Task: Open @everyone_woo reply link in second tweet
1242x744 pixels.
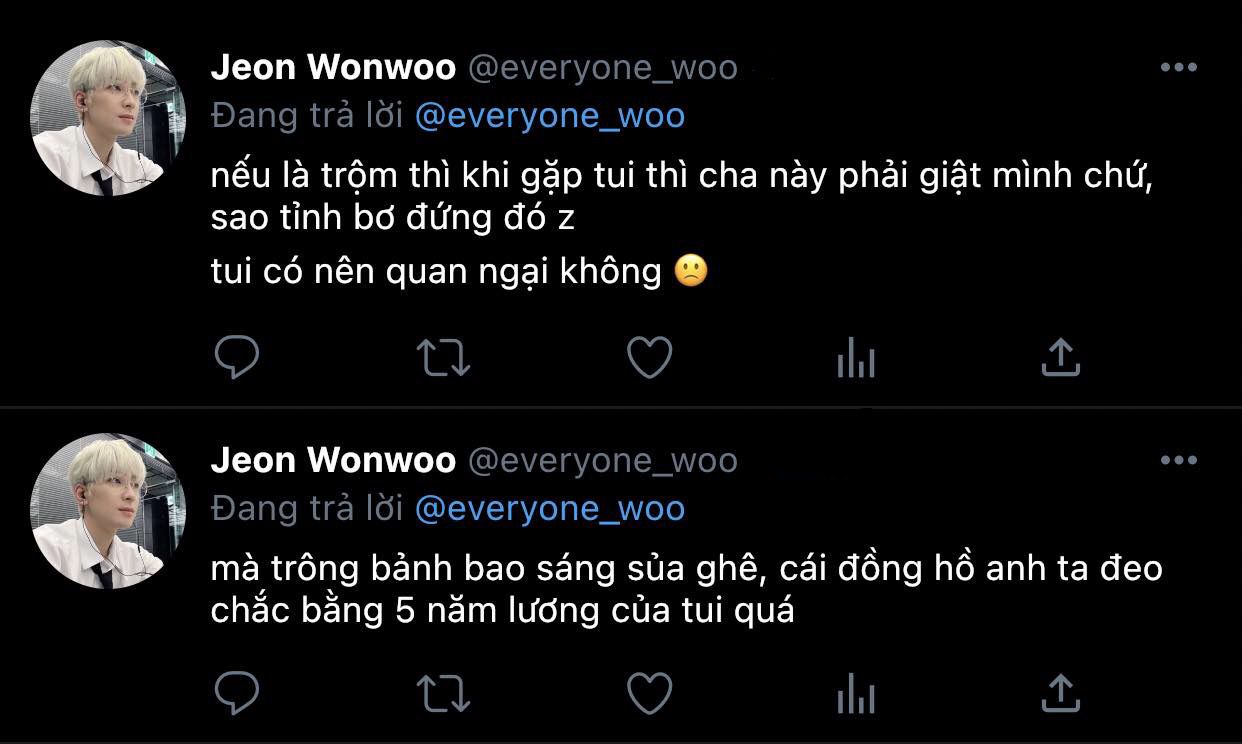Action: tap(549, 509)
